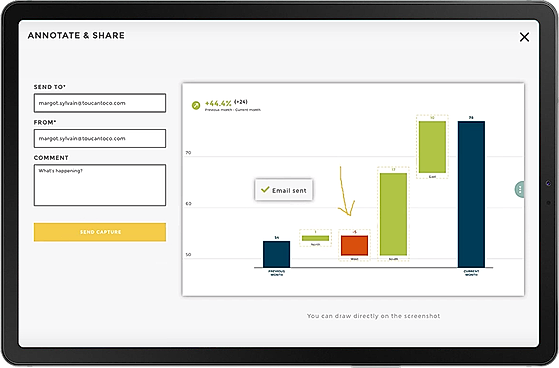Click the From email field

point(100,138)
